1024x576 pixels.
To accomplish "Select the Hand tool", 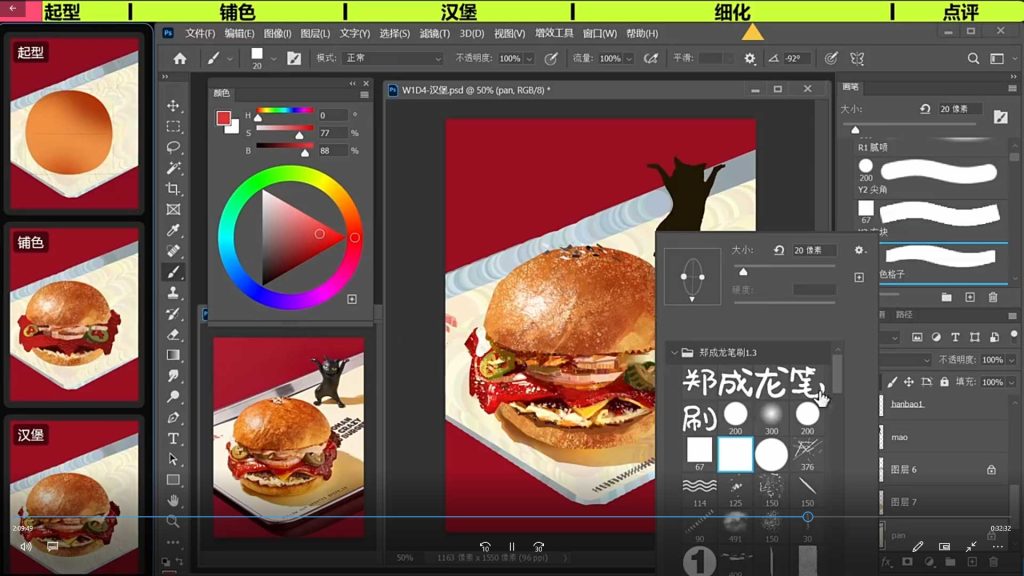I will point(173,500).
